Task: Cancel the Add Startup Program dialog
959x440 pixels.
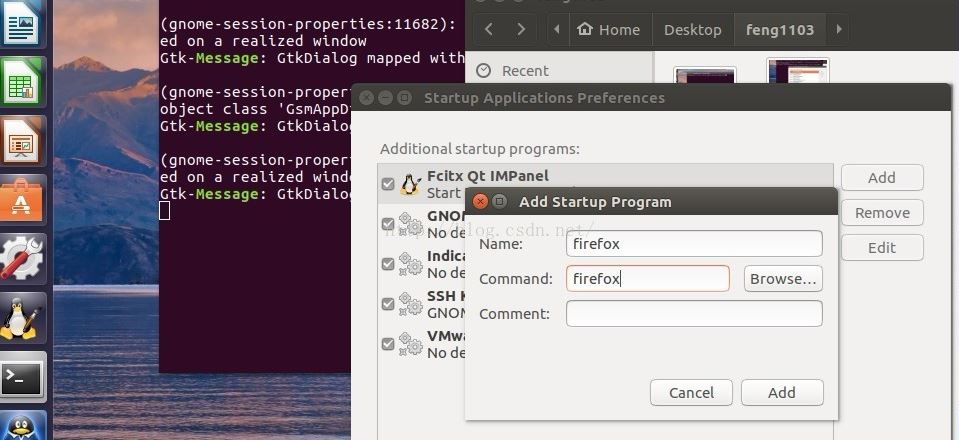Action: (x=691, y=392)
